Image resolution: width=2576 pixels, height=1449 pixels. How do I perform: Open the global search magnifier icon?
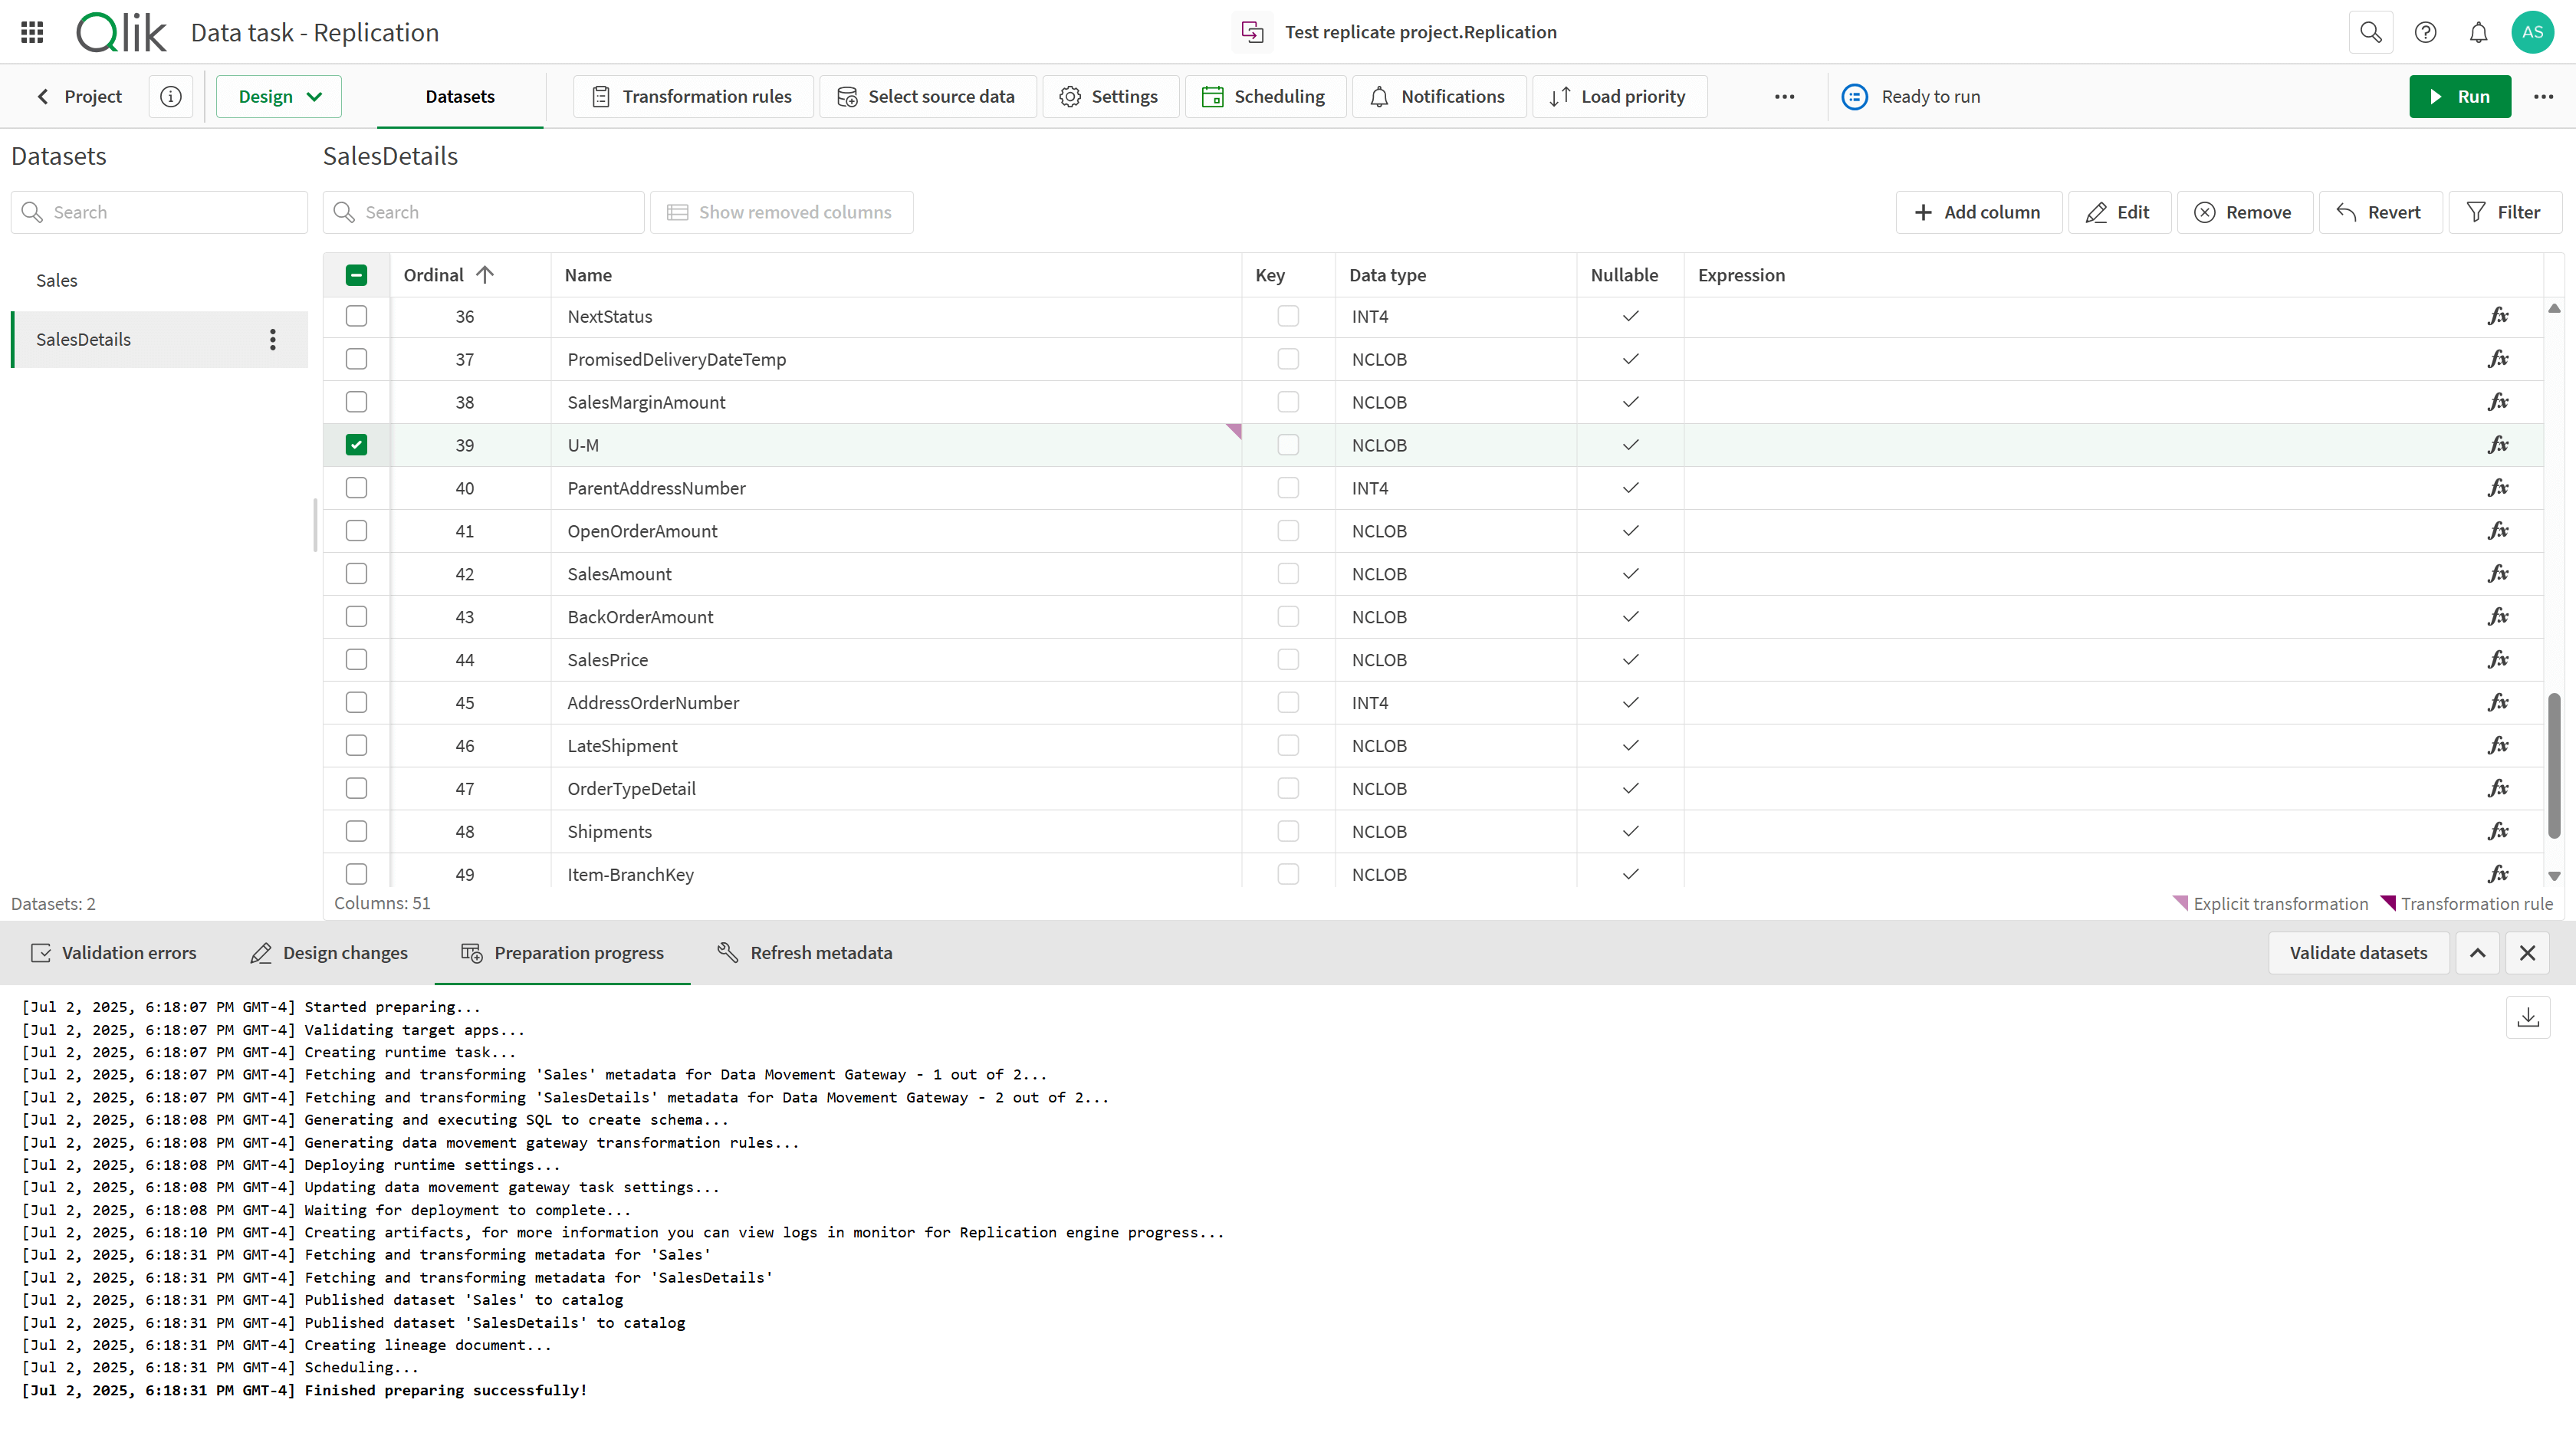(2370, 32)
